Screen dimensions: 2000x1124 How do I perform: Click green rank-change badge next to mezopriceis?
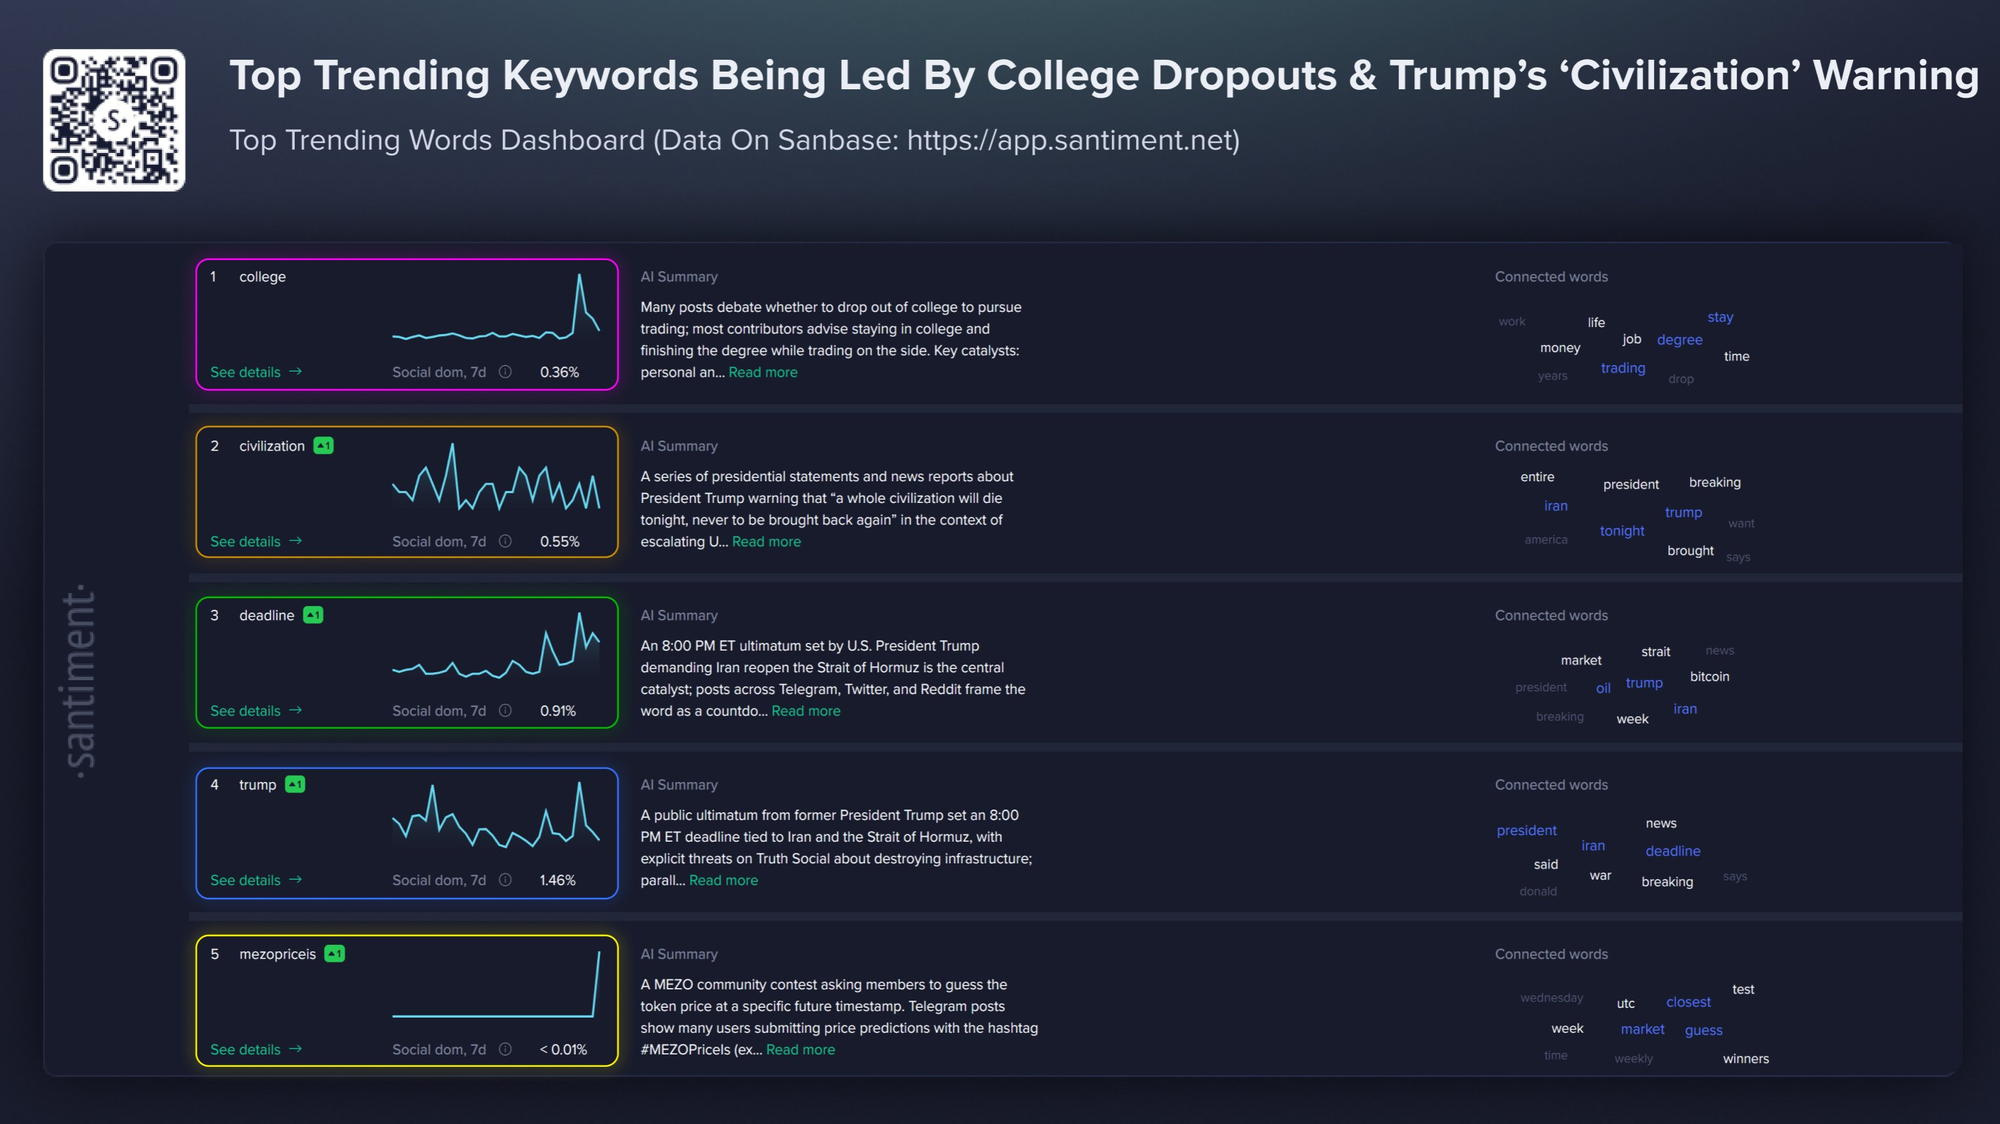(x=335, y=954)
